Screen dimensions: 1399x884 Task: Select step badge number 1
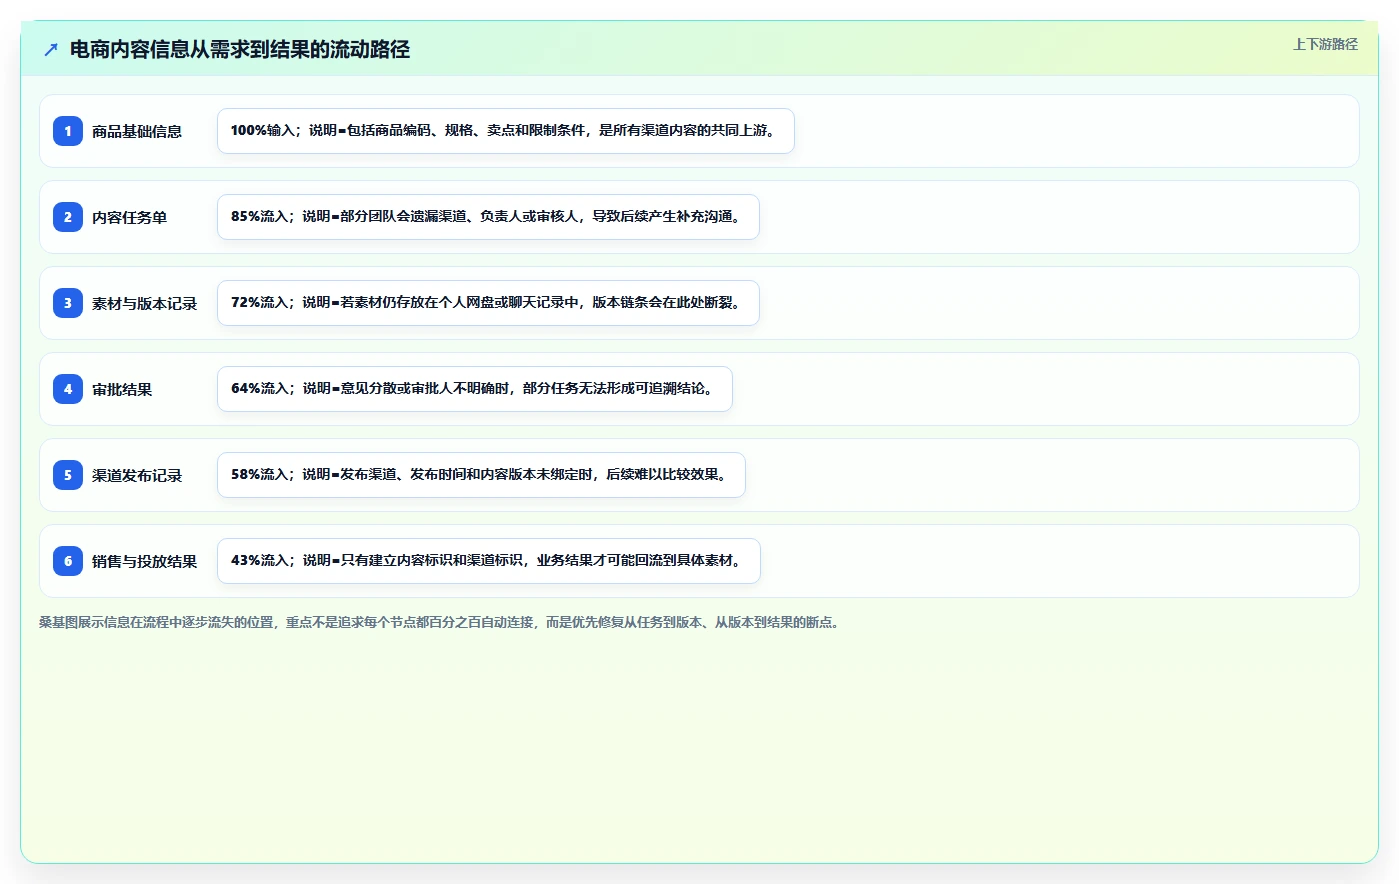click(x=68, y=131)
